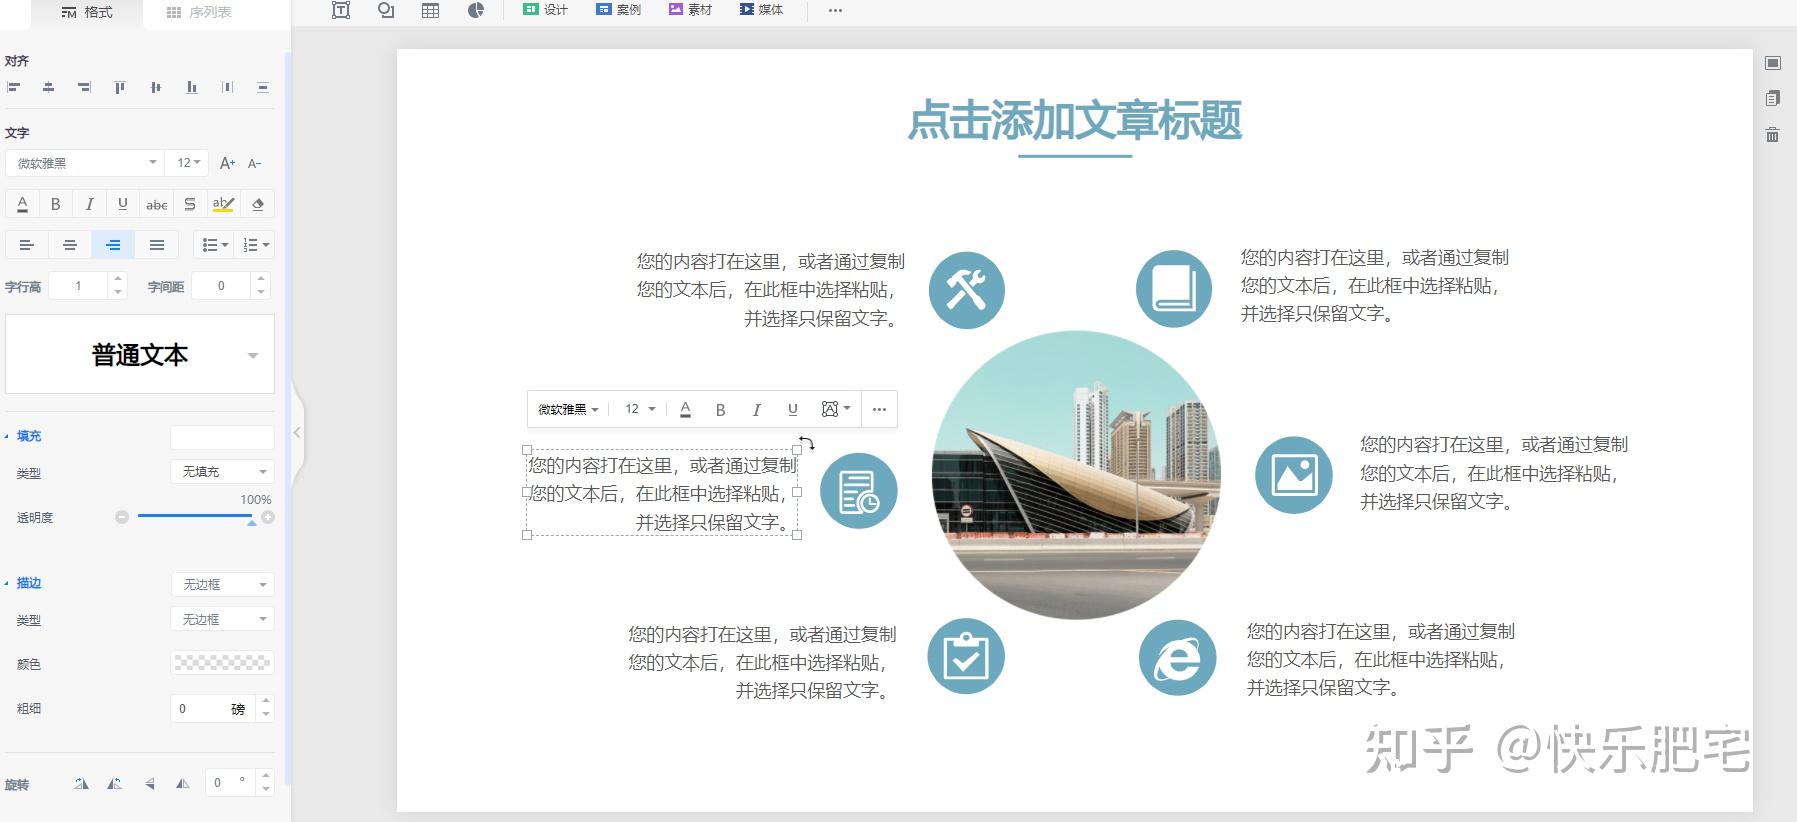This screenshot has width=1797, height=822.
Task: Toggle Bold in the left format panel
Action: [56, 204]
